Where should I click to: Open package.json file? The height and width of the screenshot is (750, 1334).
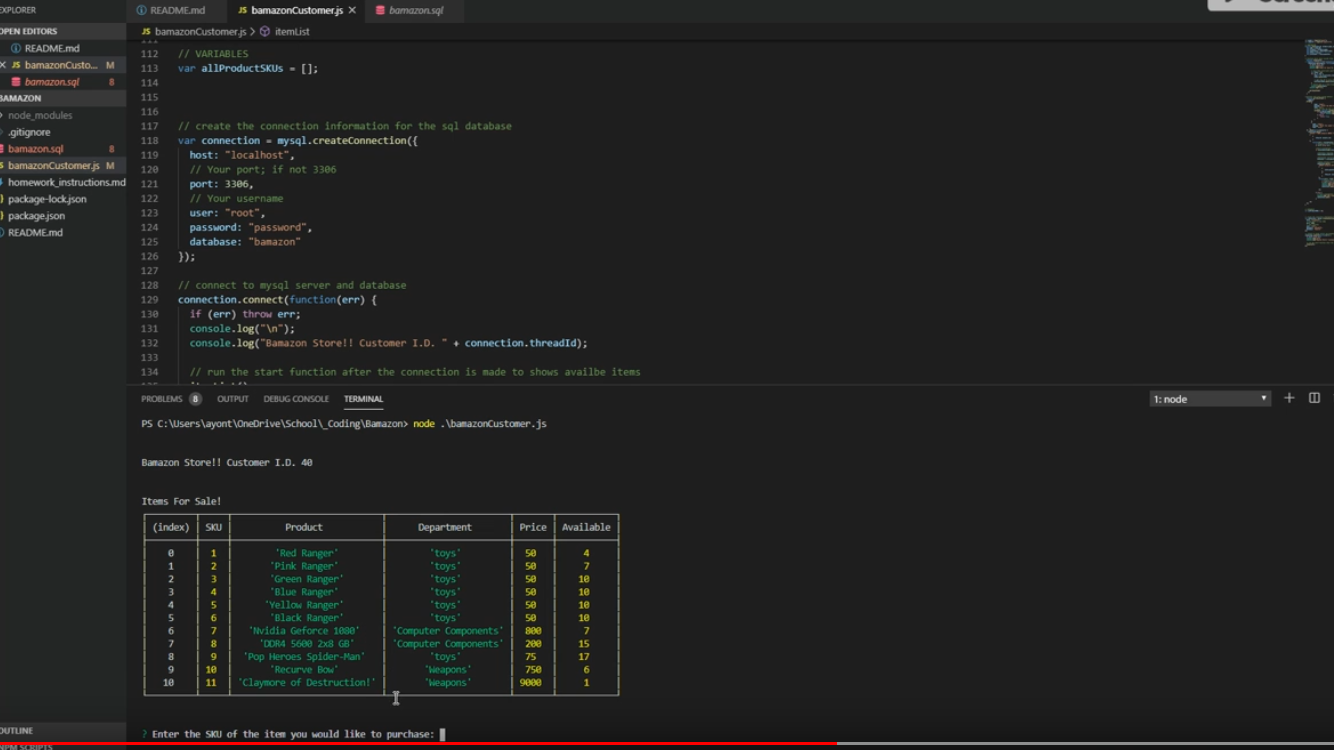[x=37, y=216]
